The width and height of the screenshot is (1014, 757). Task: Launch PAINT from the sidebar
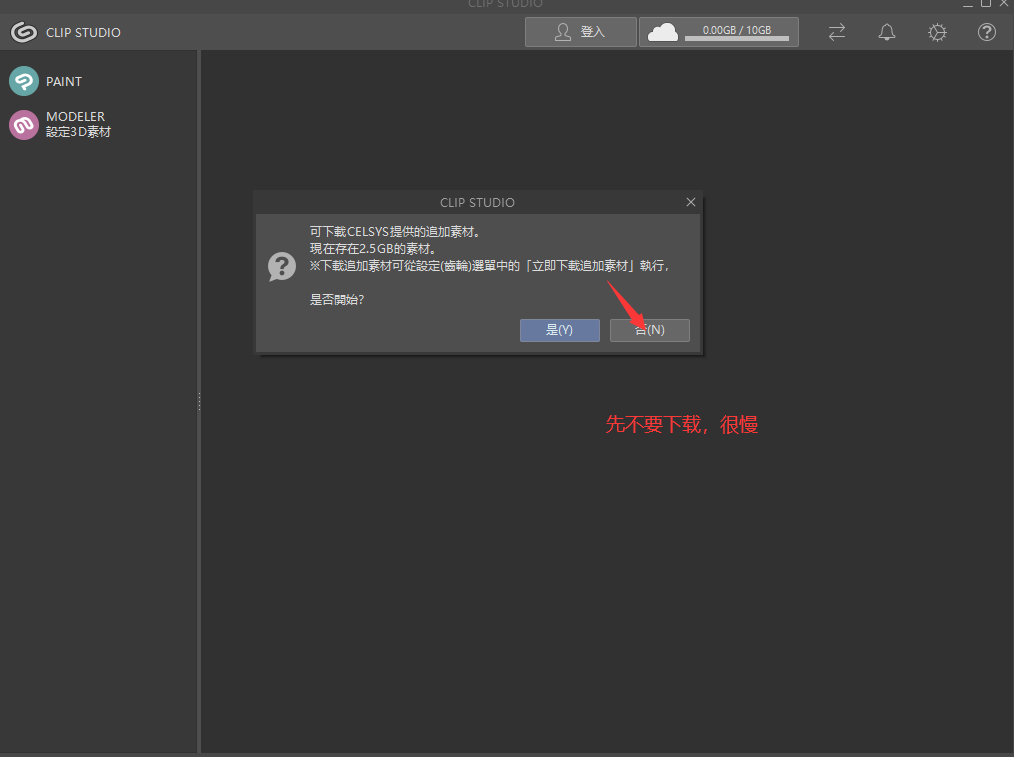click(x=46, y=81)
